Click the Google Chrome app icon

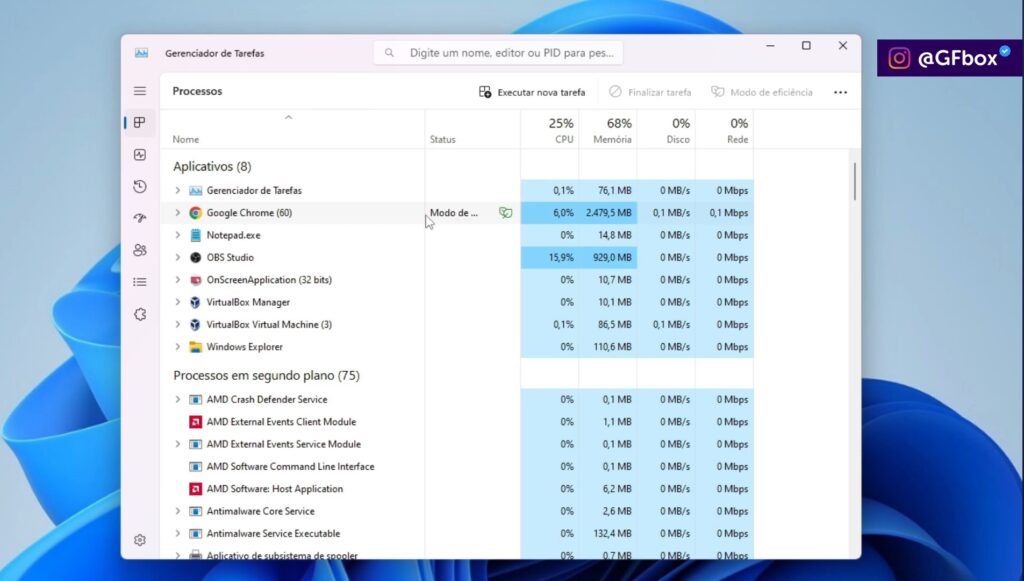195,213
